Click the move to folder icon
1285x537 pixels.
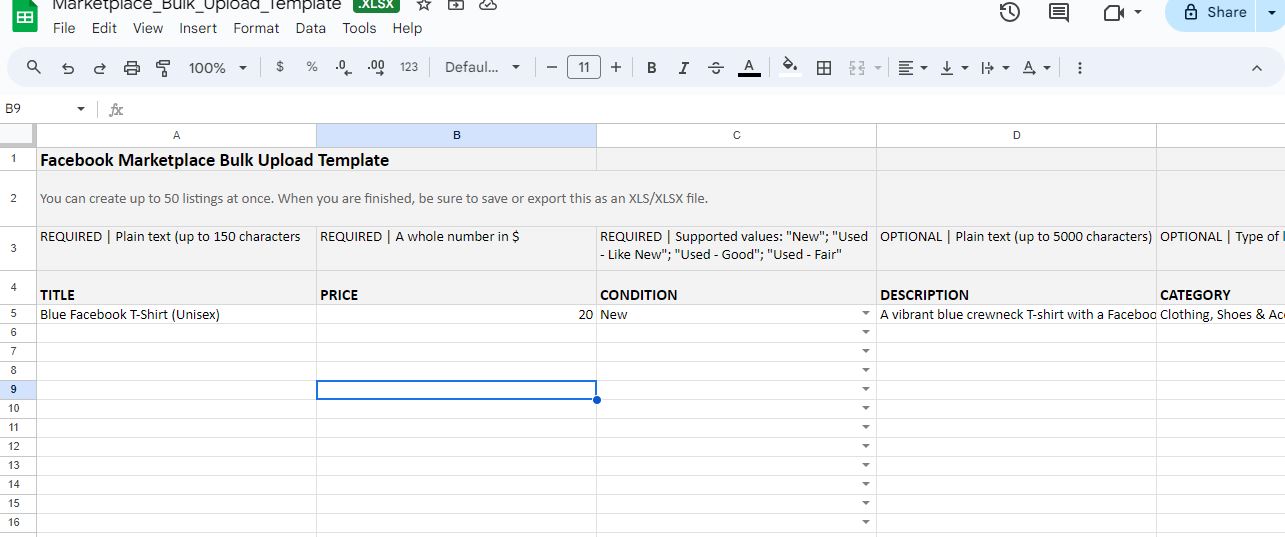[x=455, y=5]
